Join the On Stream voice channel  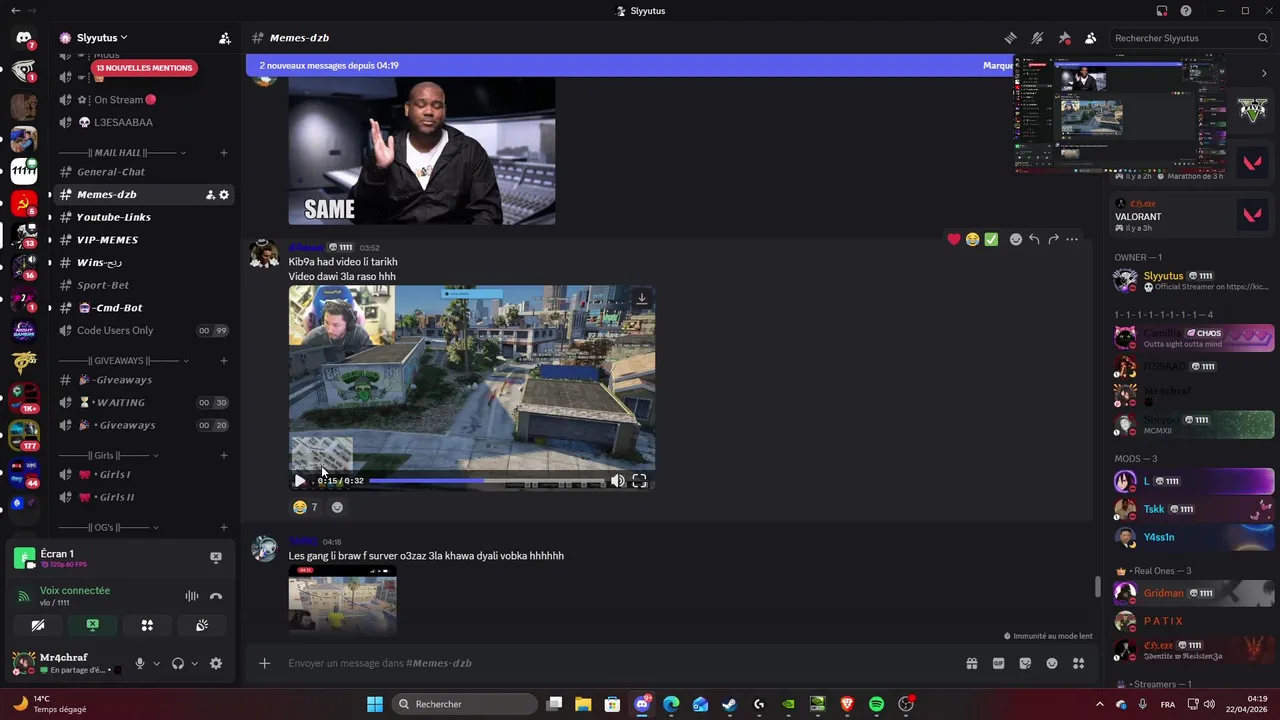click(125, 100)
